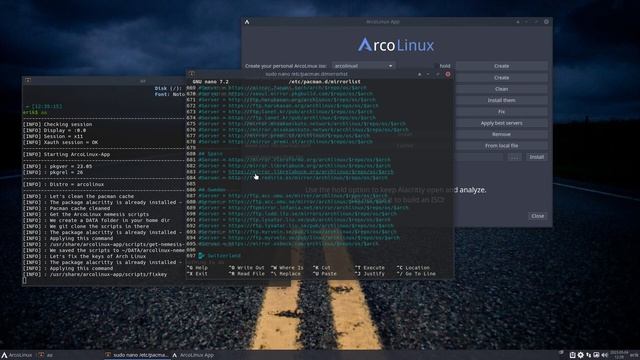Click the ArcoLinux logo banner

click(x=396, y=45)
